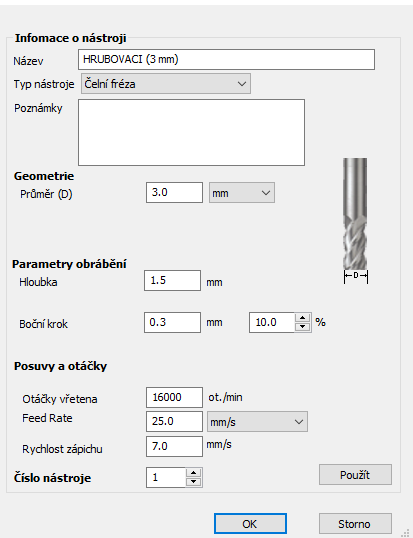Click the end mill tool illustration

[355, 220]
